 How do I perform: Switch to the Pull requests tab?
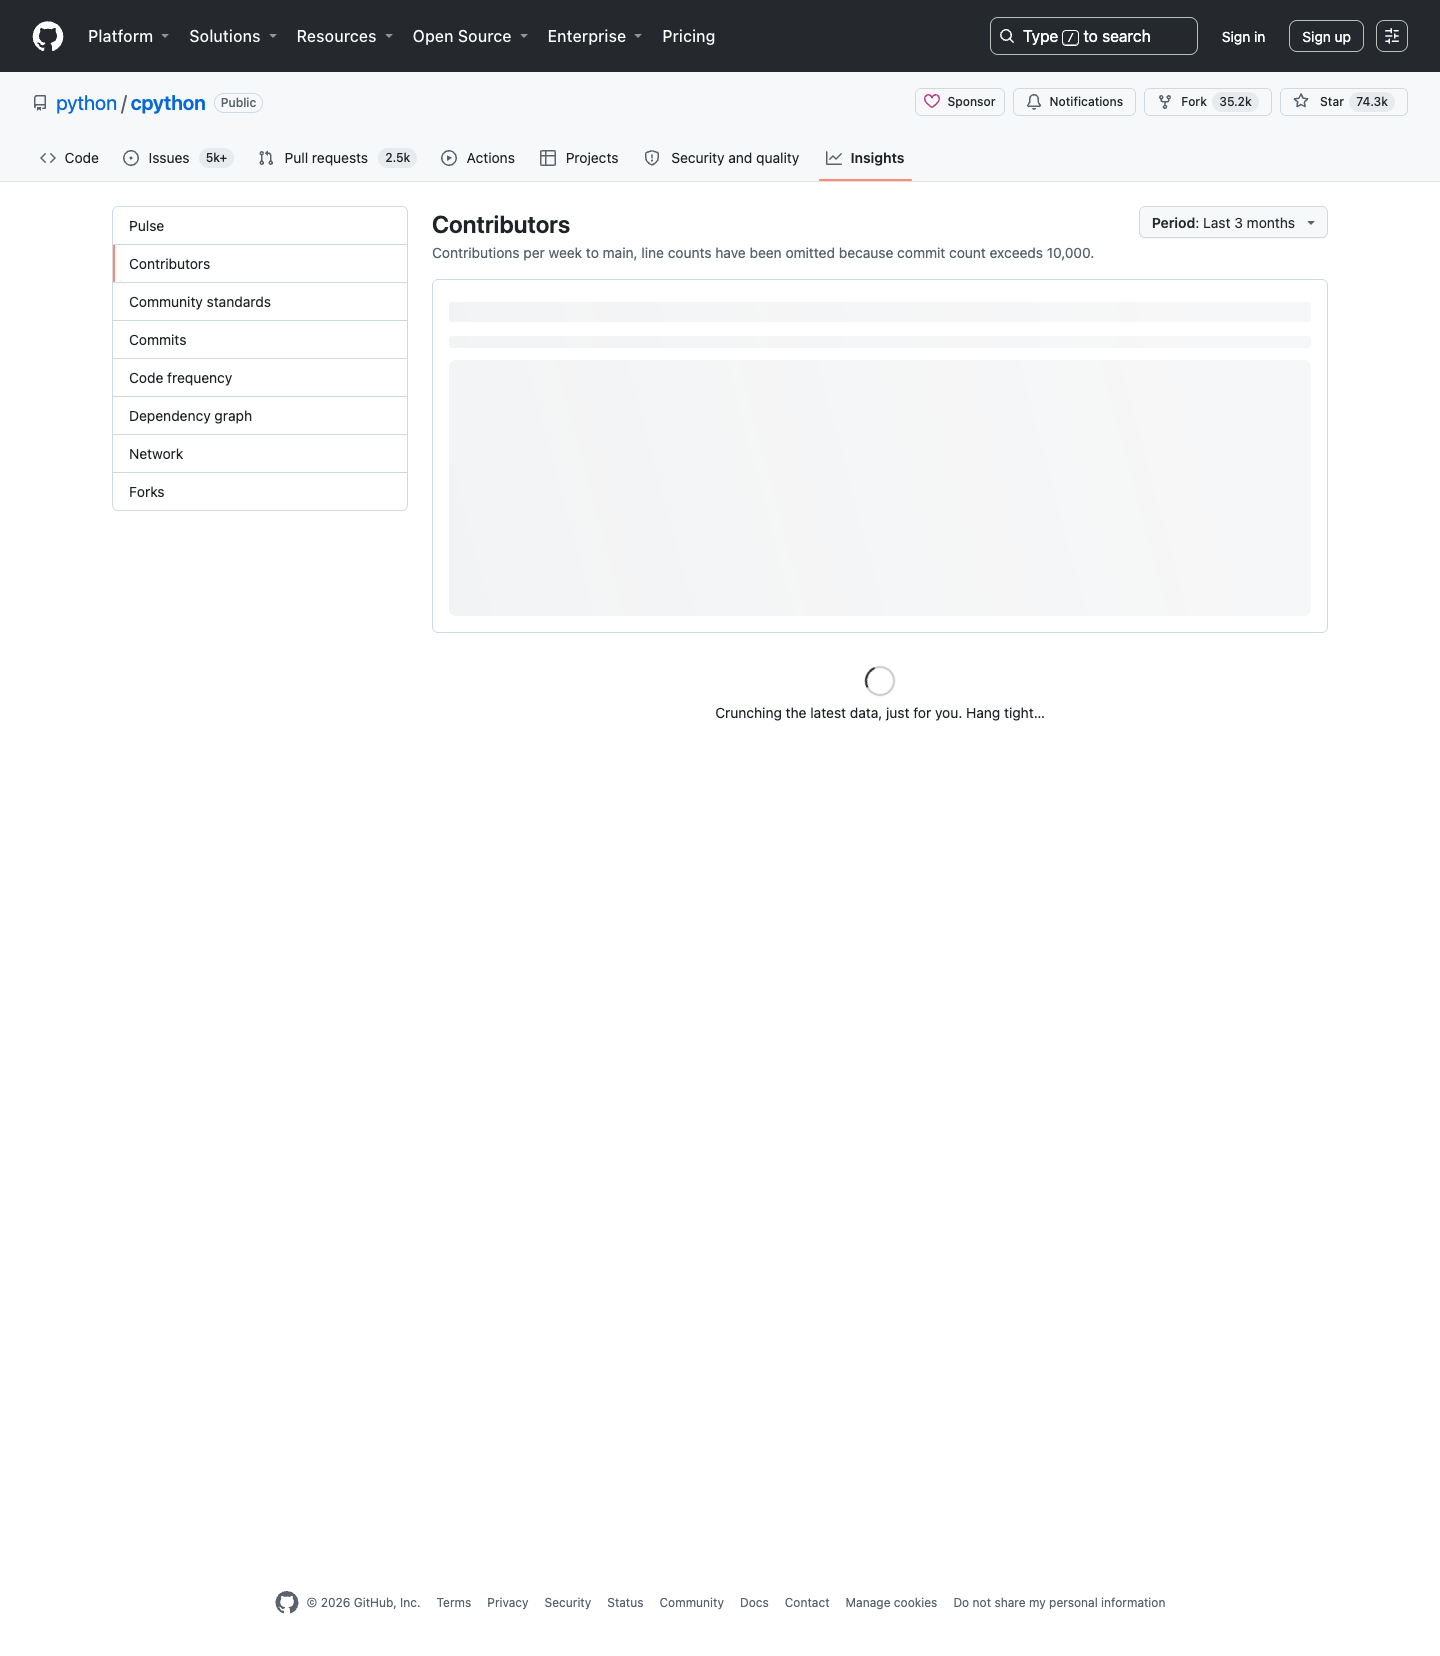click(337, 158)
